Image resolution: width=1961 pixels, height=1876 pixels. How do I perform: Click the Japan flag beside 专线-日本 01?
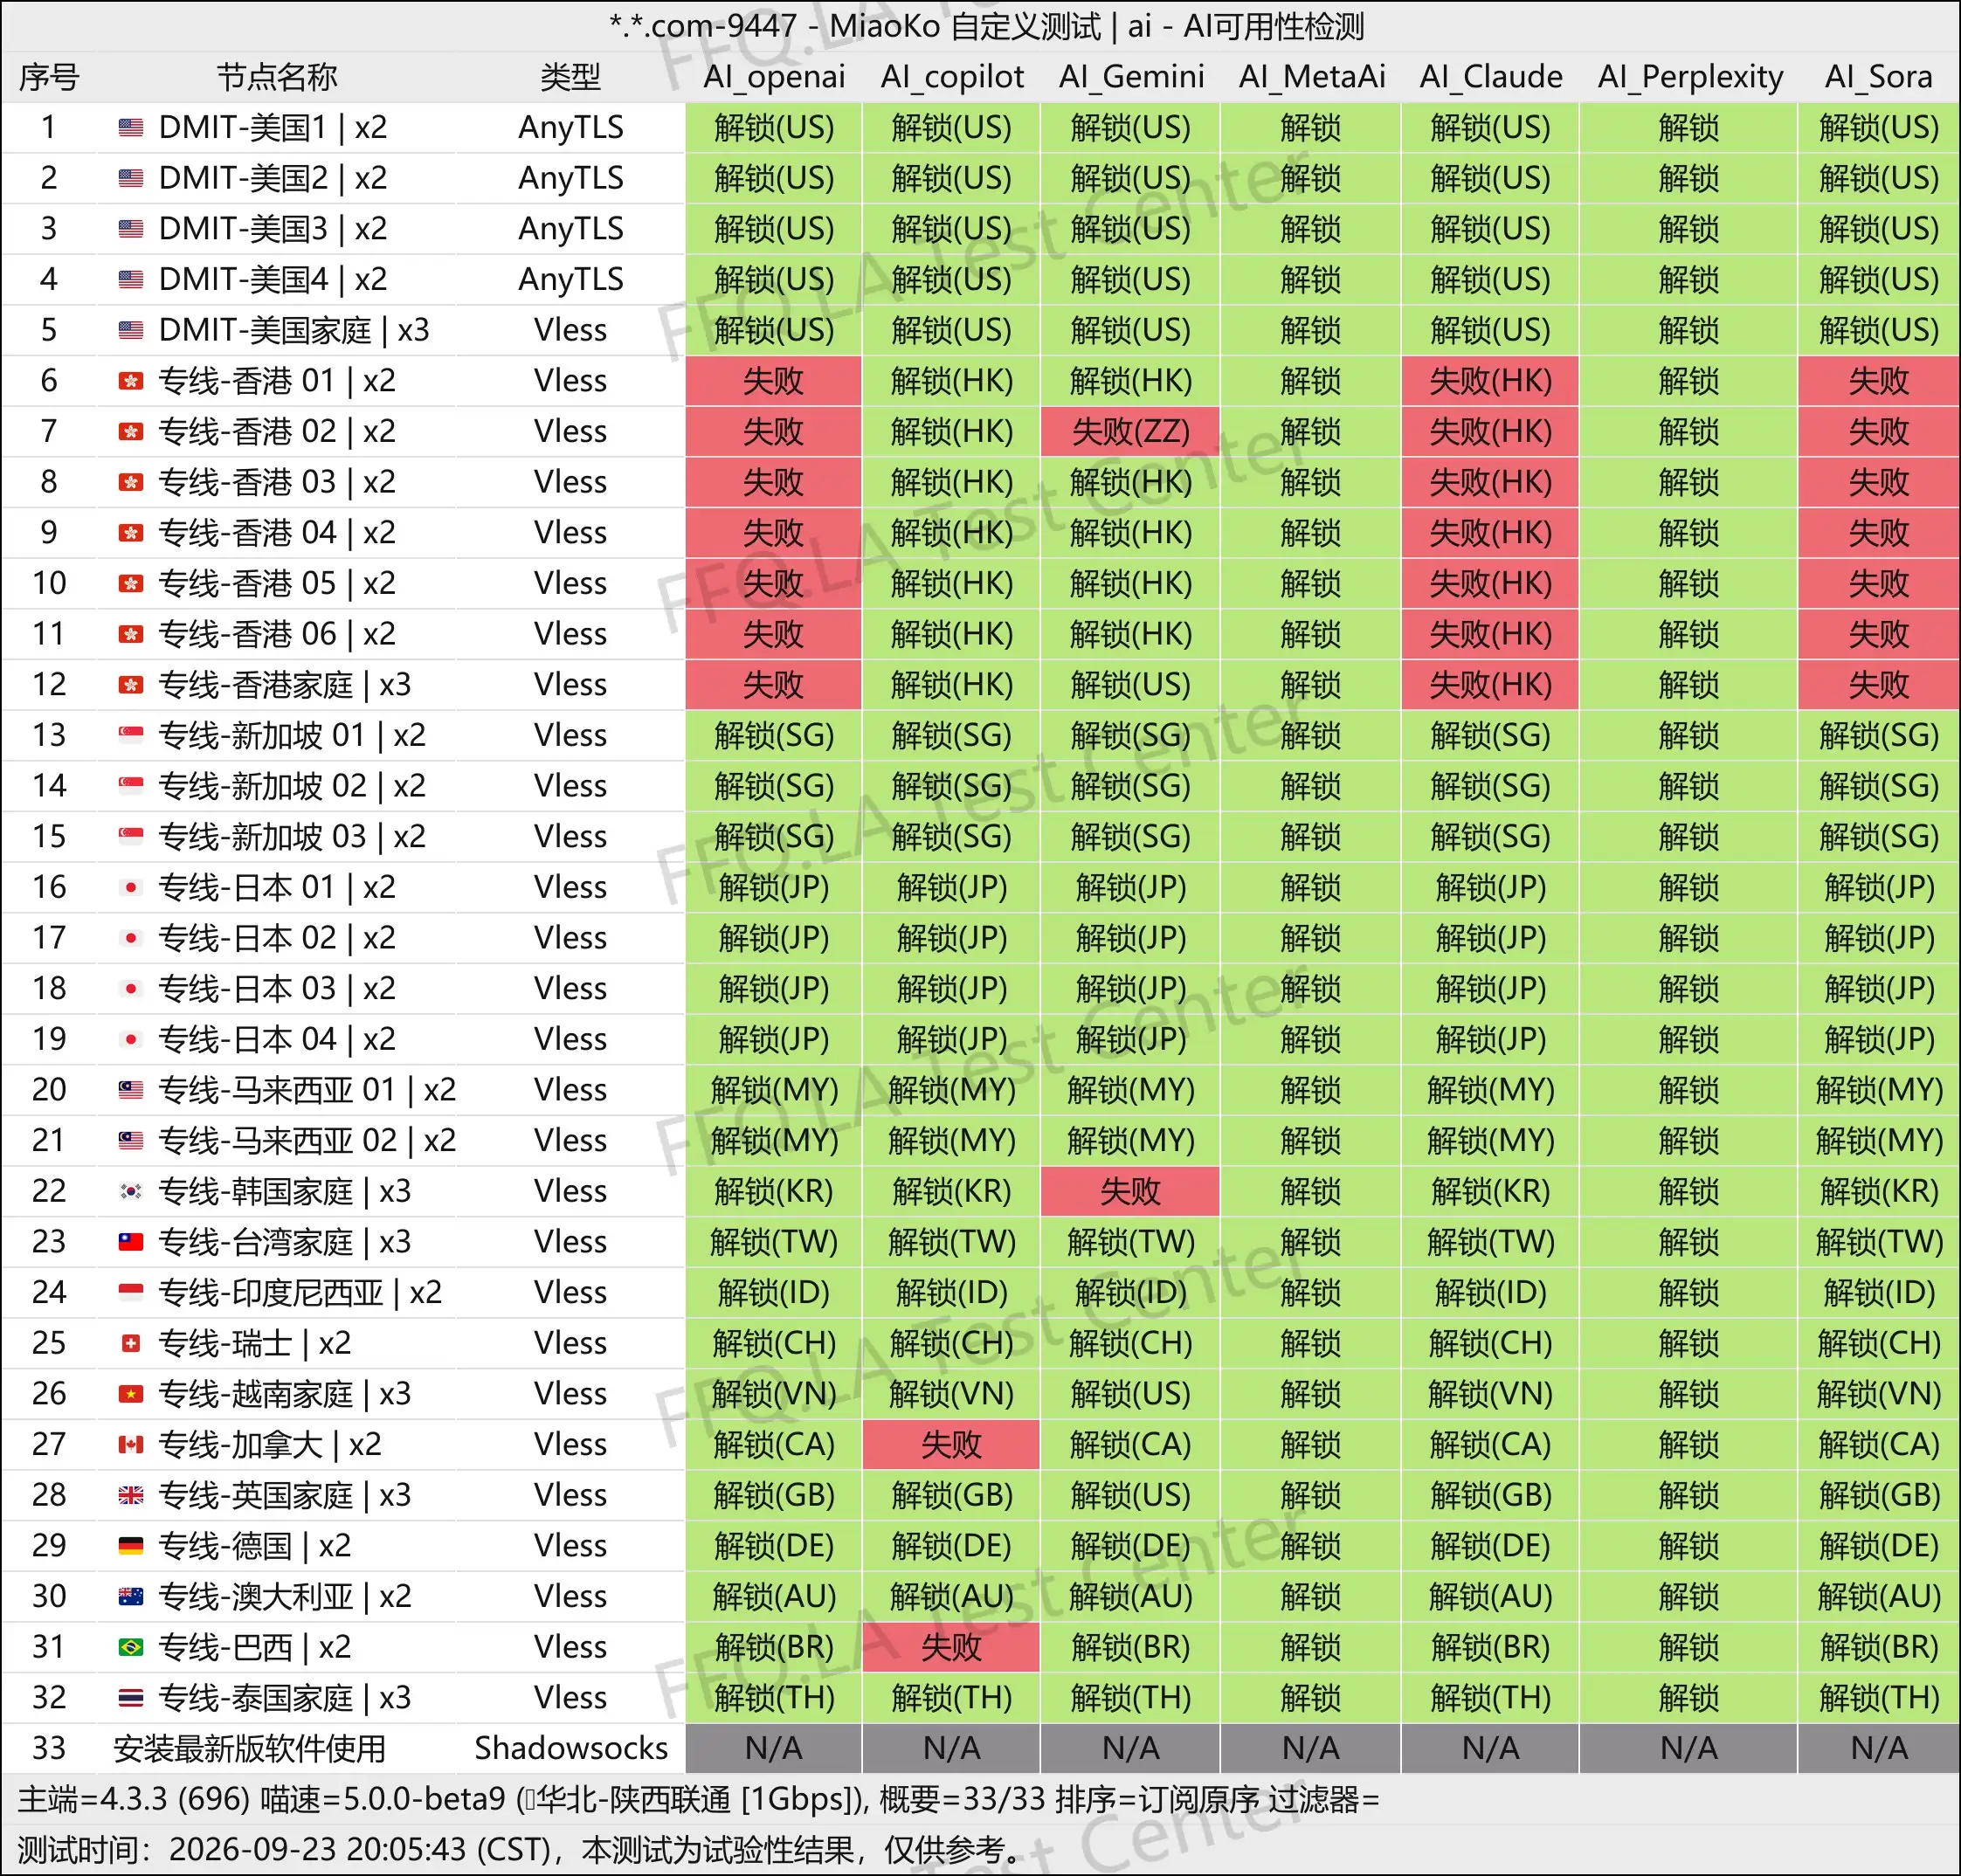click(130, 886)
